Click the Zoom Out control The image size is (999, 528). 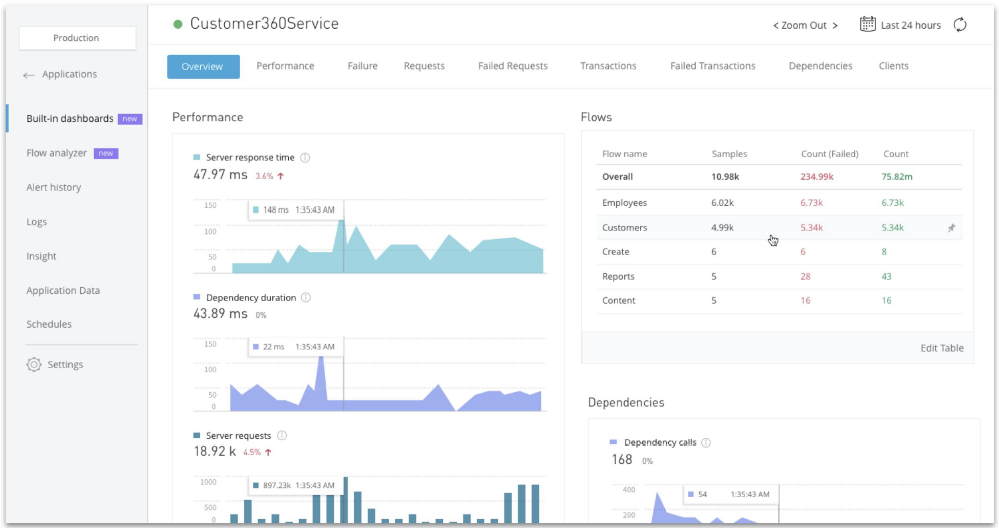point(805,25)
